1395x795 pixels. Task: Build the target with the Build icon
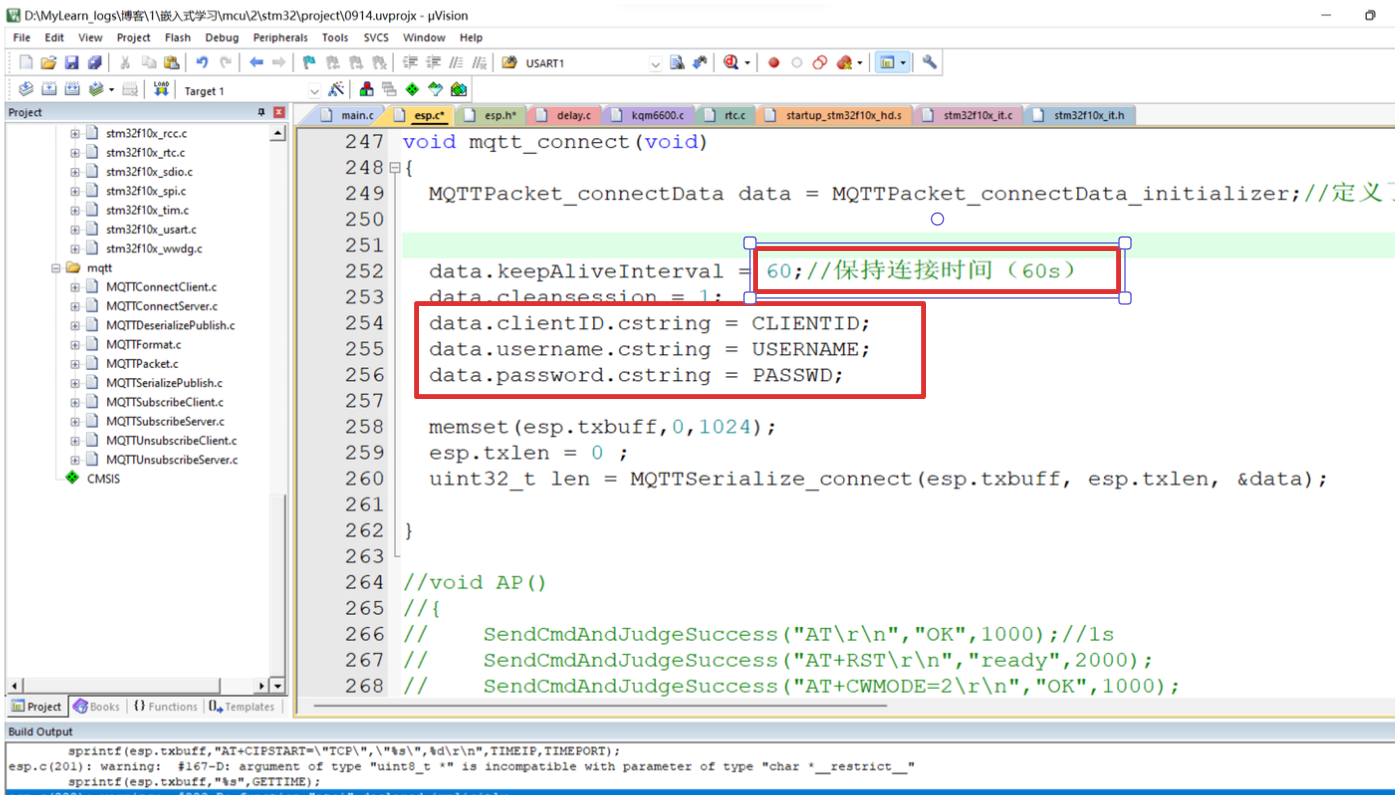[49, 90]
